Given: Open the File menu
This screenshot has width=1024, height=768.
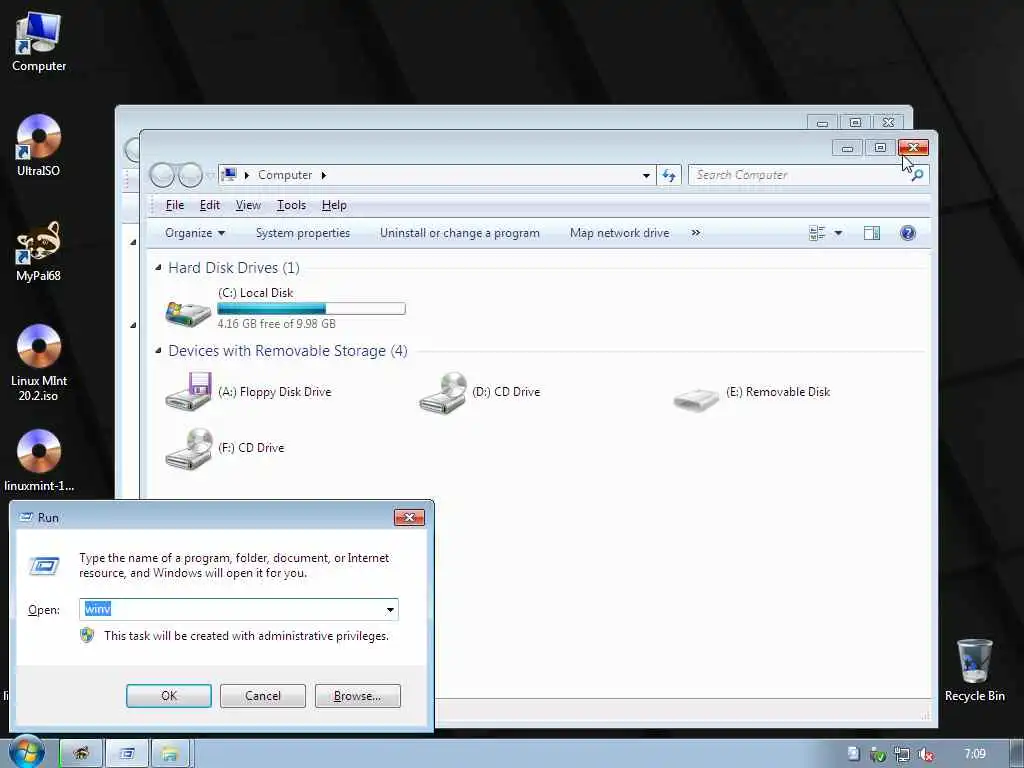Looking at the screenshot, I should tap(174, 205).
